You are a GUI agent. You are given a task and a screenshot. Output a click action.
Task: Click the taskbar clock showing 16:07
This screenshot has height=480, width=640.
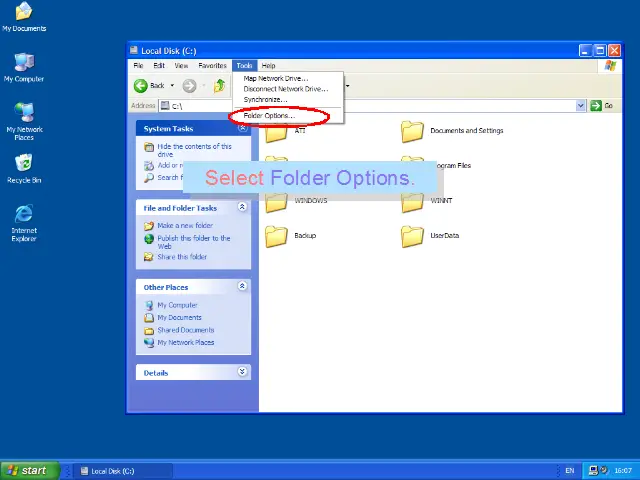point(623,471)
